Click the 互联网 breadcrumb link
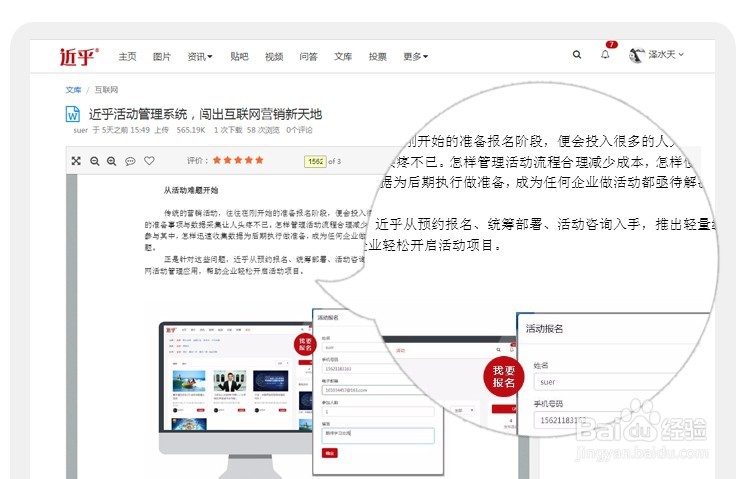 (106, 89)
